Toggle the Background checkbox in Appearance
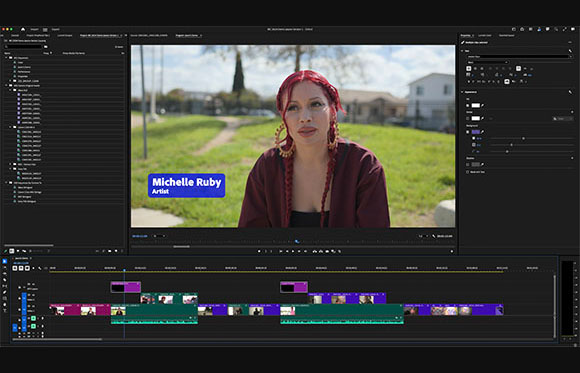Screen dimensions: 580x373 (x=468, y=132)
